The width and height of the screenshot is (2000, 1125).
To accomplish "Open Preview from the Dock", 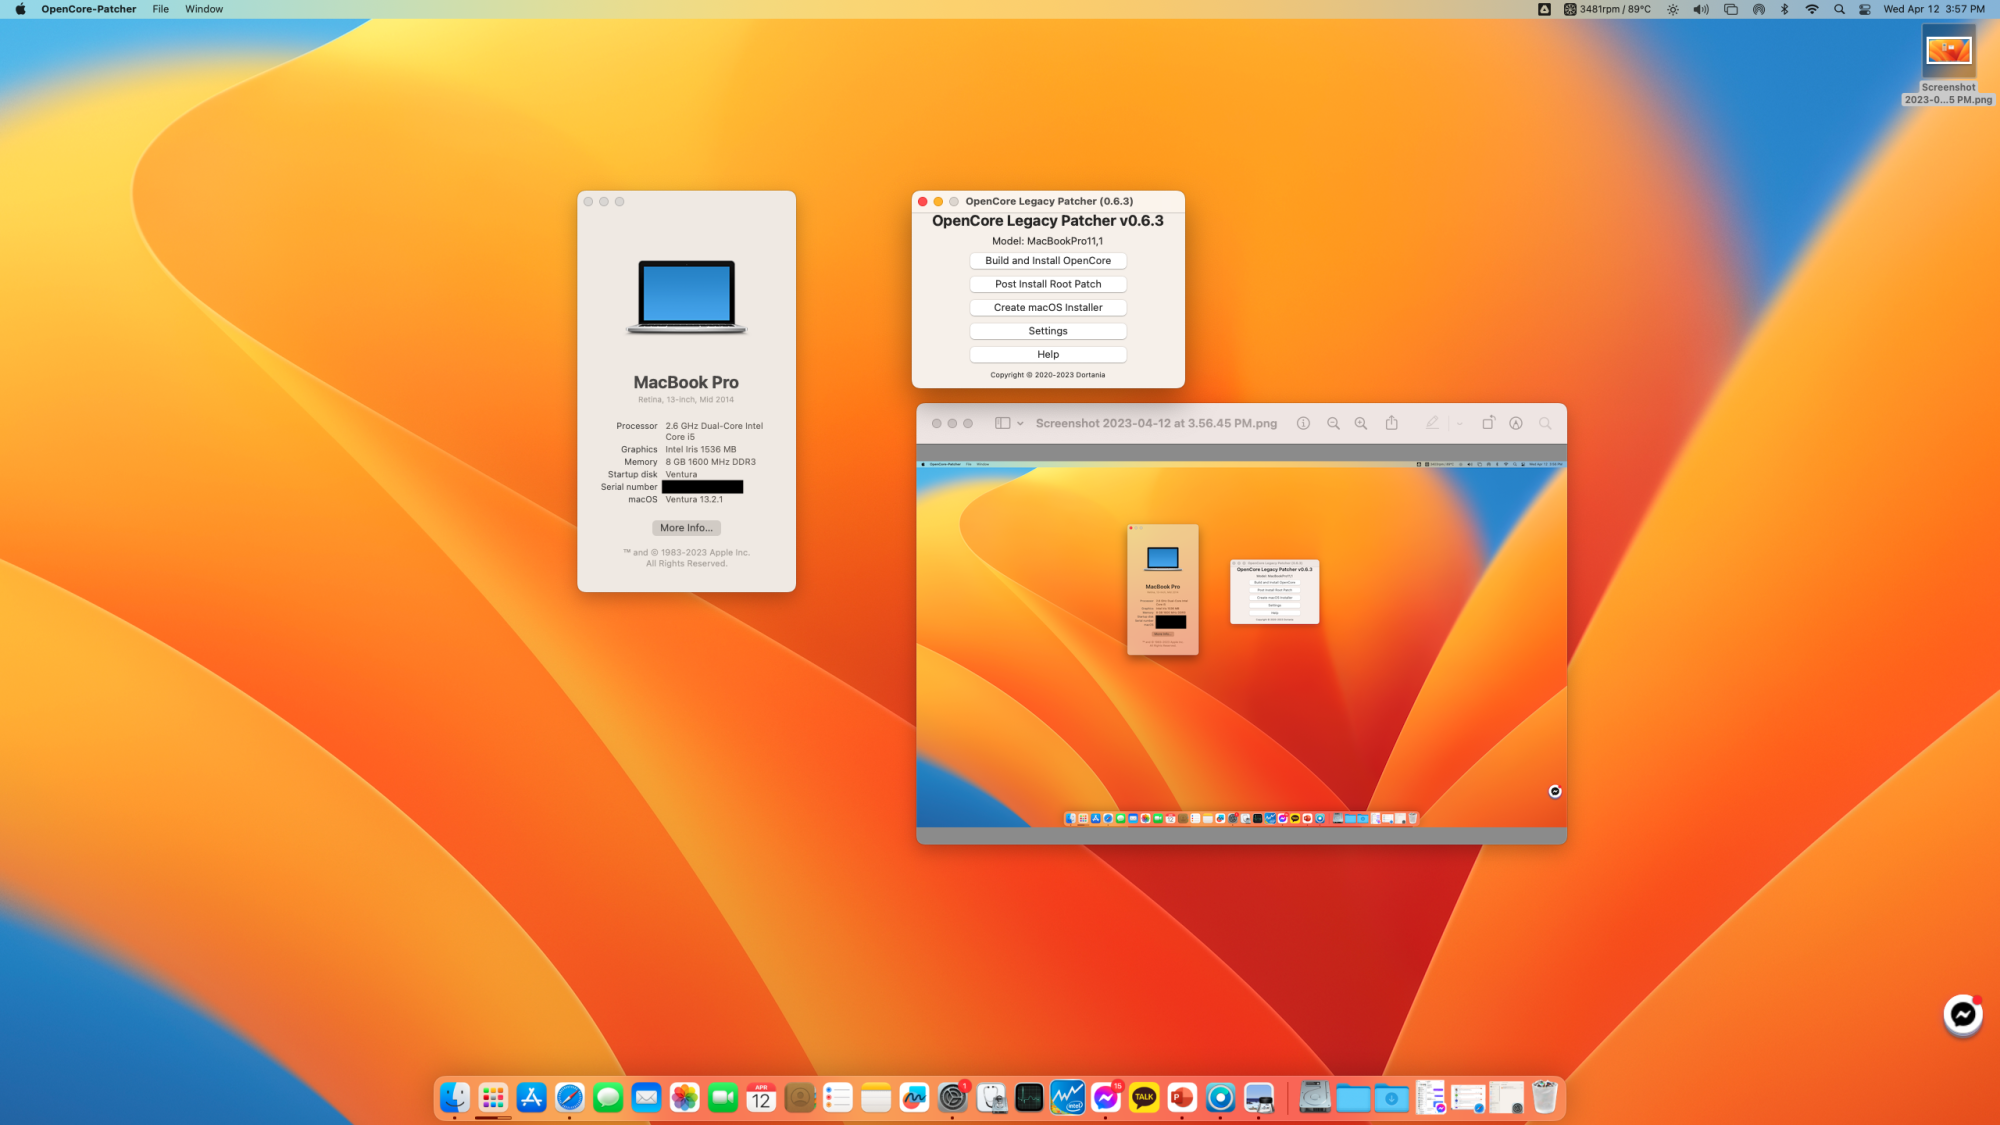I will [x=1259, y=1098].
